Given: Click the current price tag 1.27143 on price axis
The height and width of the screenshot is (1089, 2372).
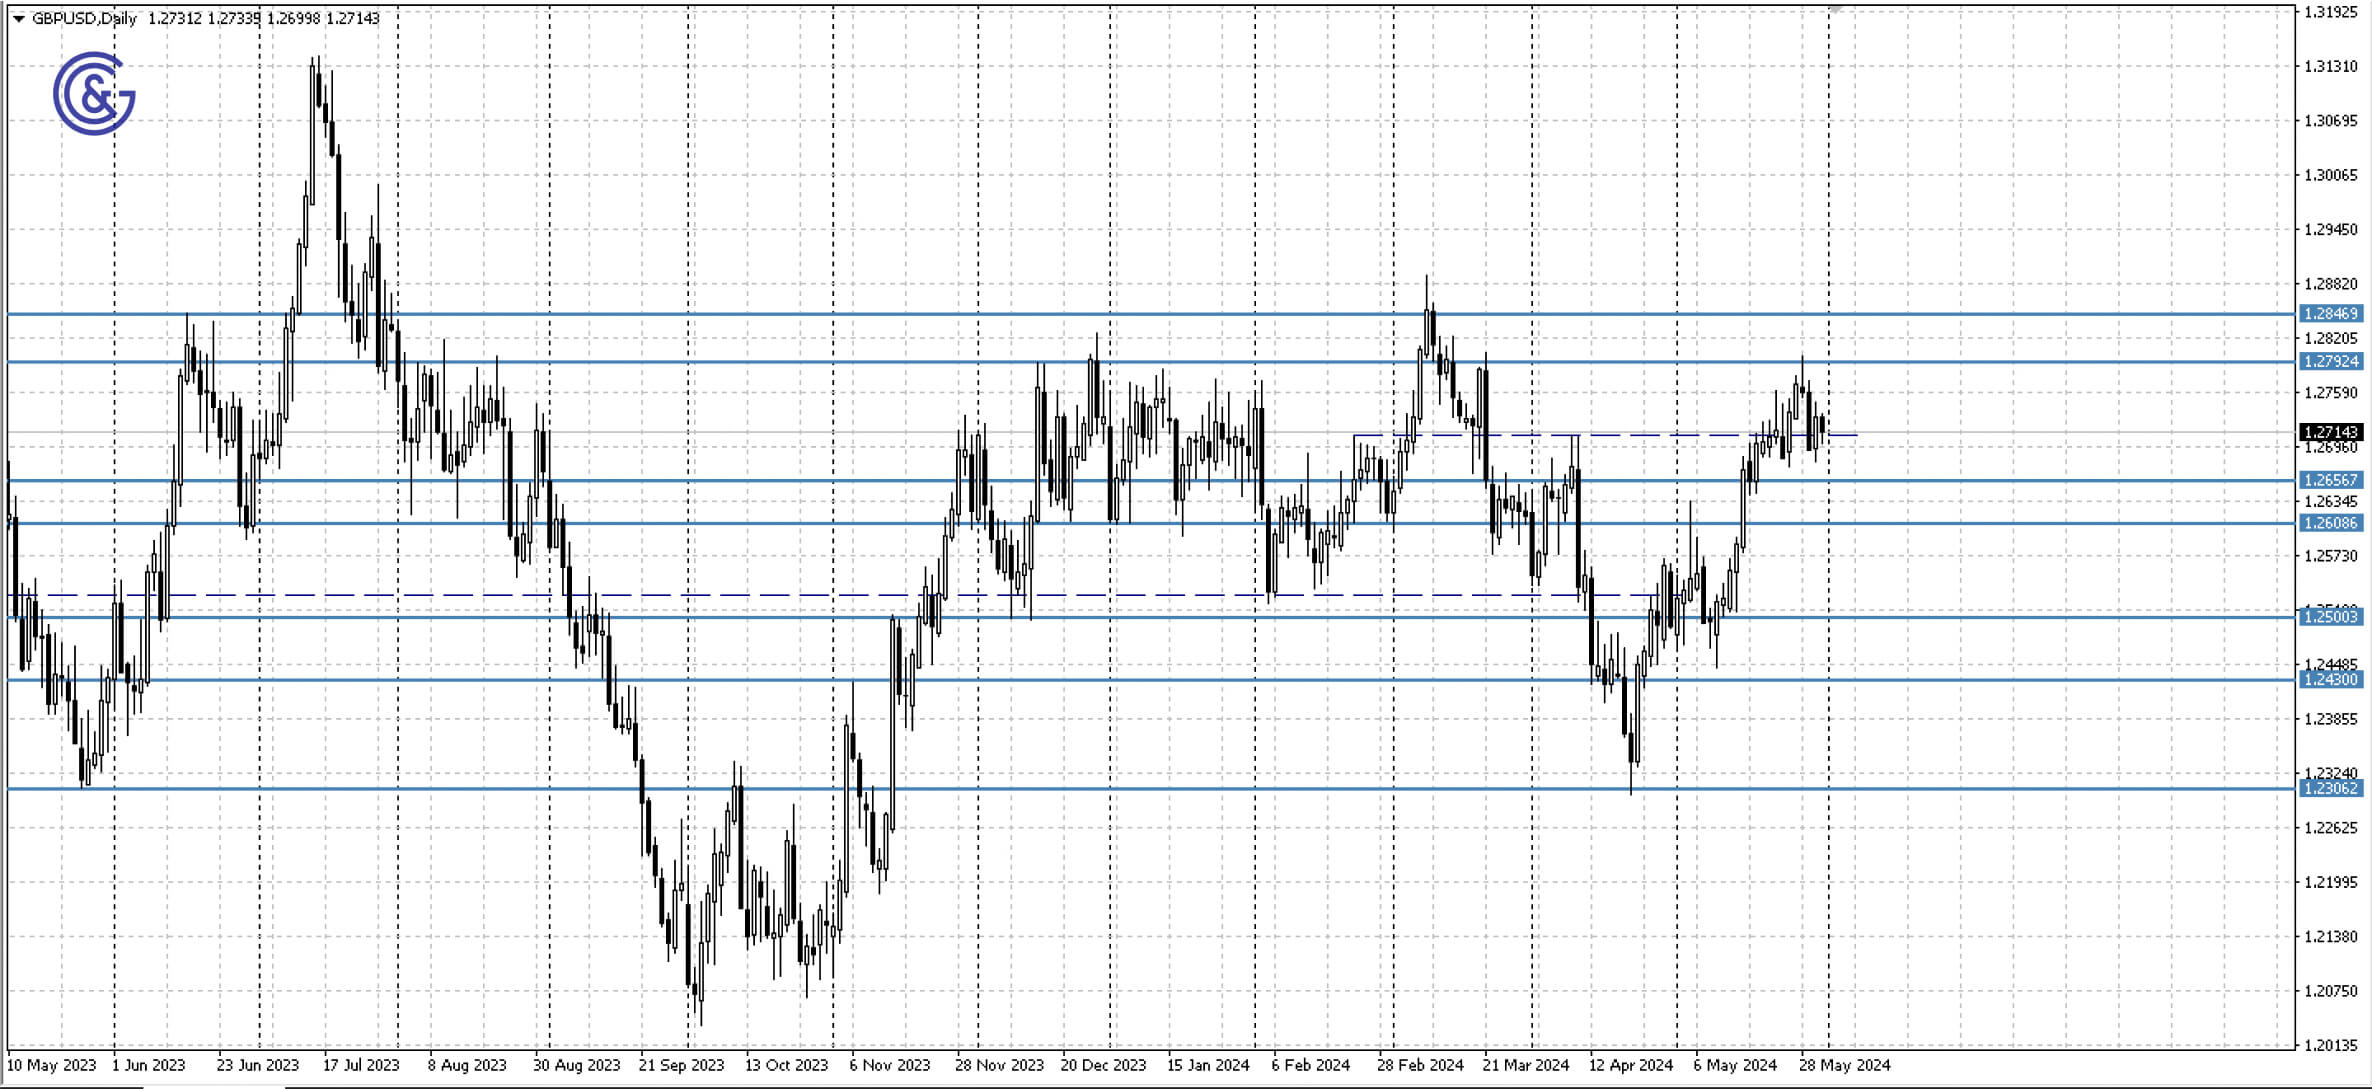Looking at the screenshot, I should coord(2334,432).
